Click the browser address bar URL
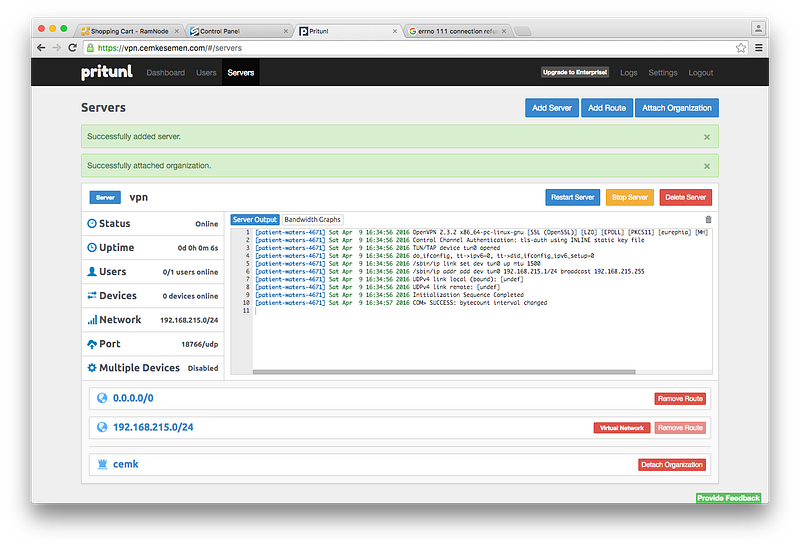 [x=170, y=48]
